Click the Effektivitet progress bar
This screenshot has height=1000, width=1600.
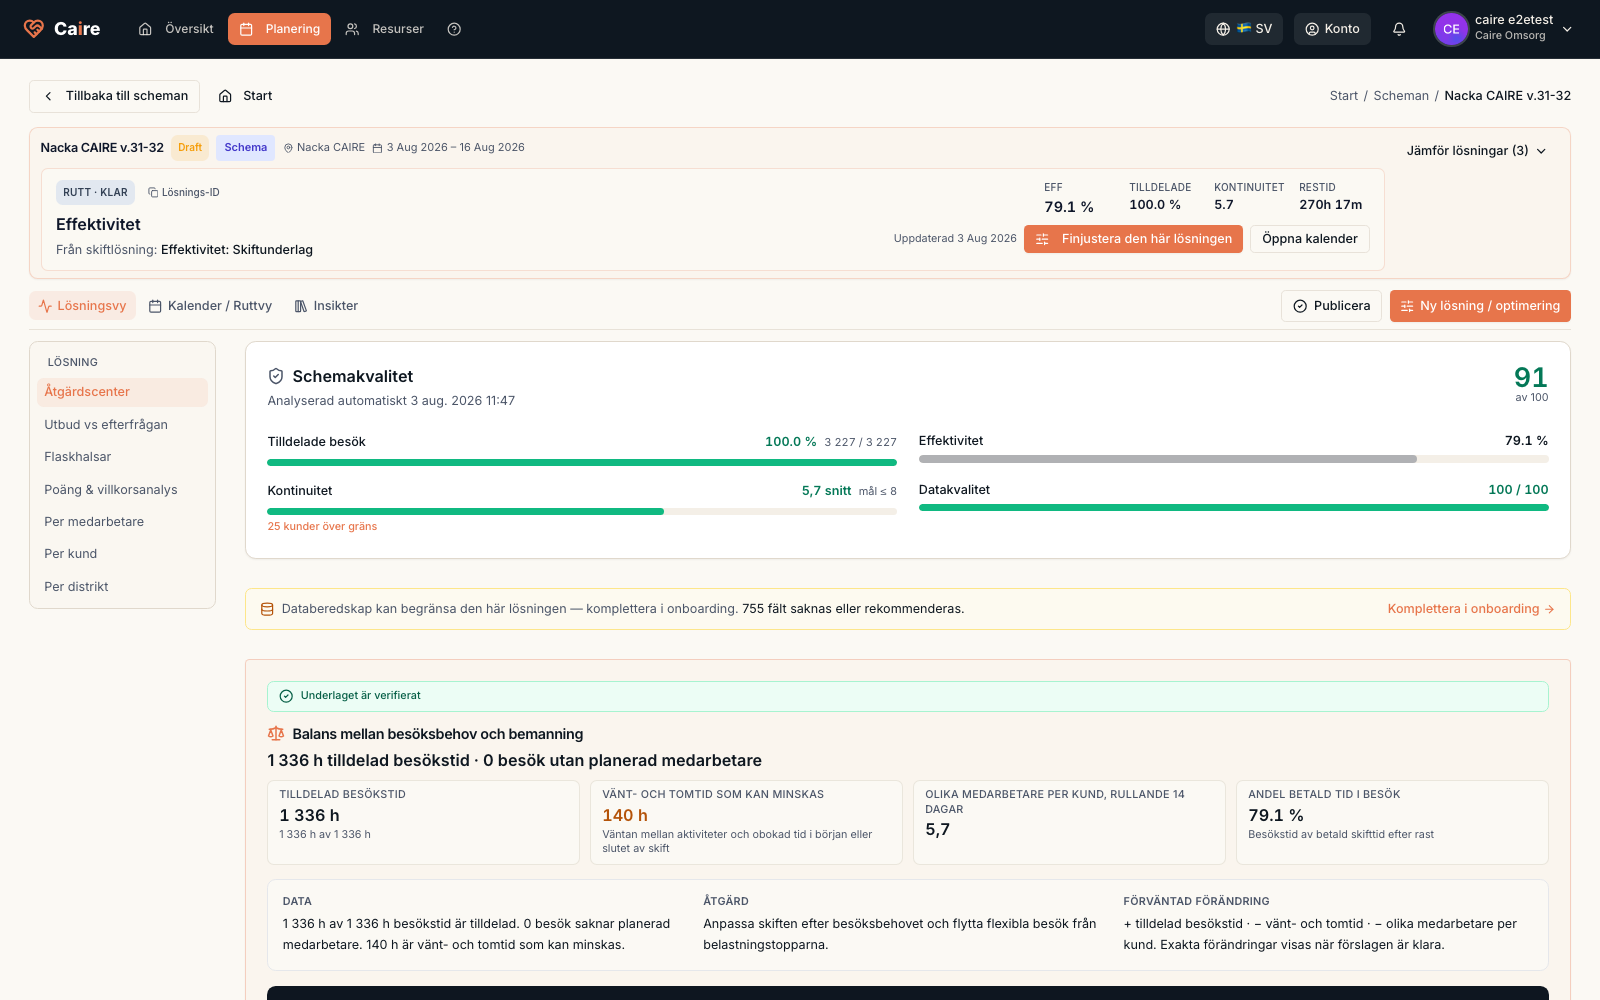[1234, 459]
